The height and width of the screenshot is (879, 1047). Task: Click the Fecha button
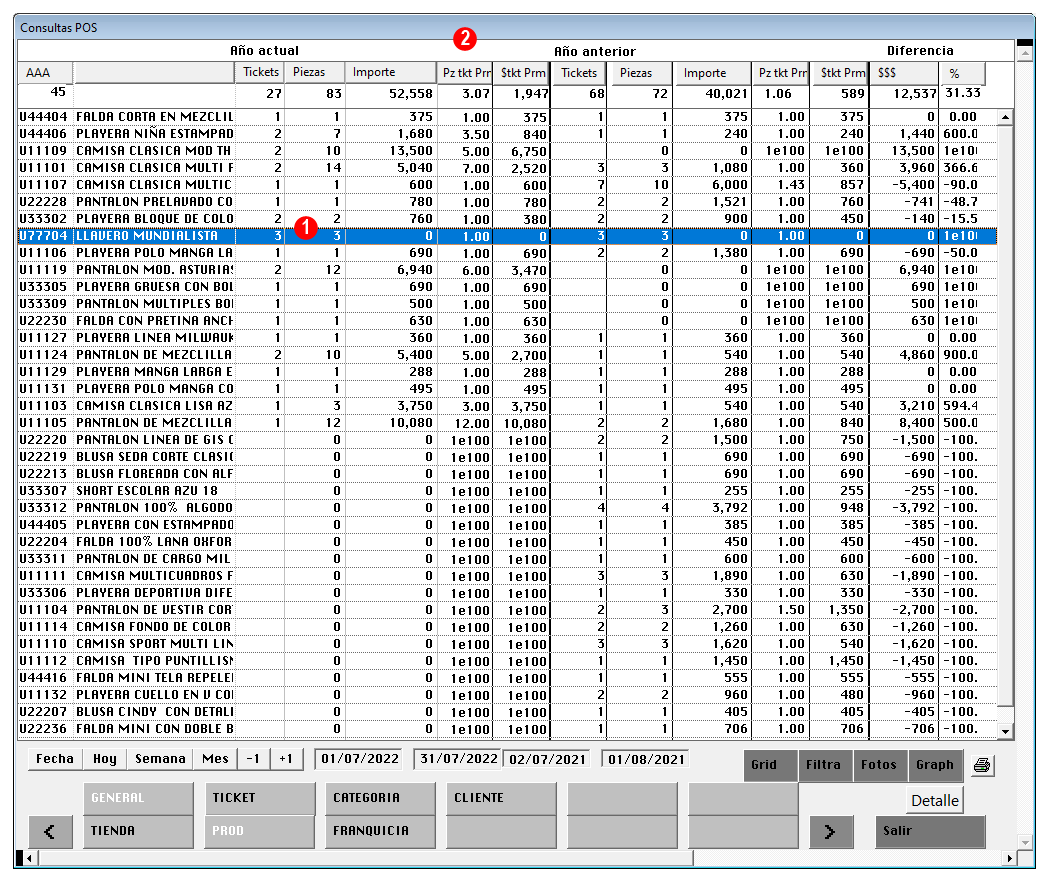pos(55,759)
